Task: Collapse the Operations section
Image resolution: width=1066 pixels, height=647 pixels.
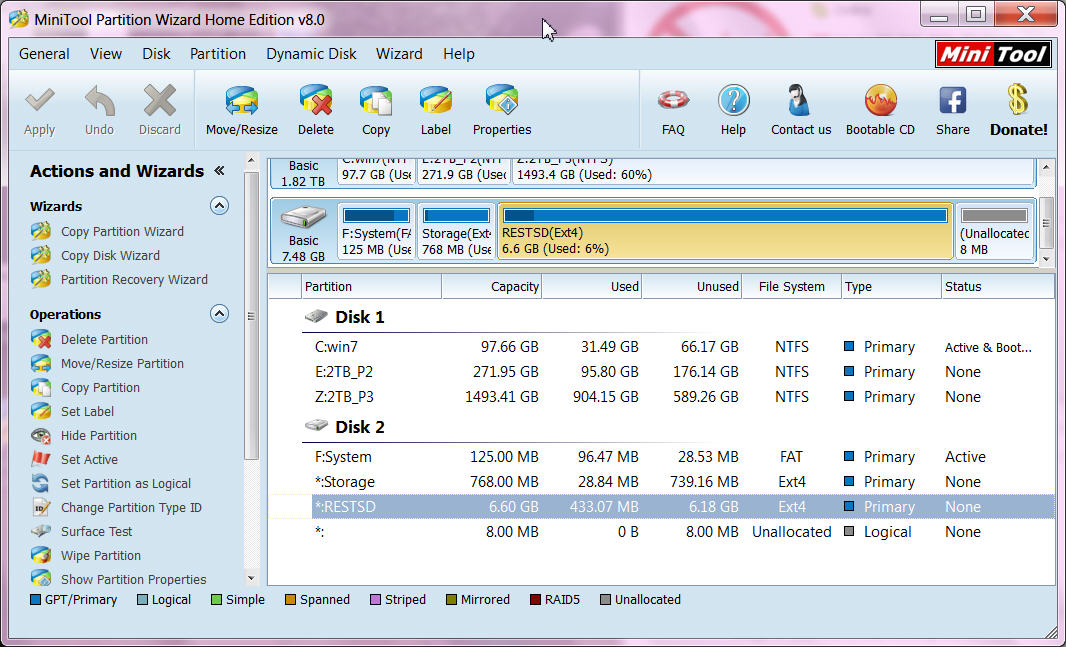Action: (x=219, y=314)
